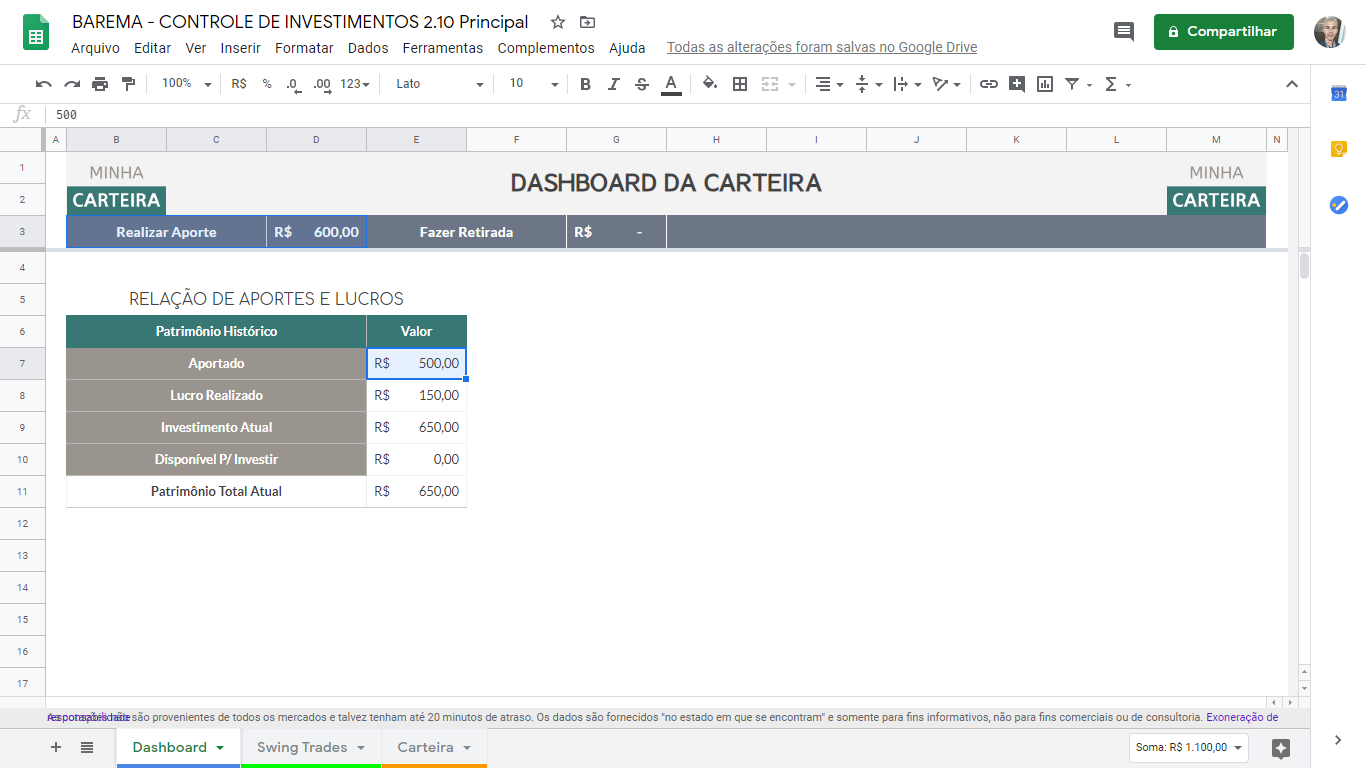The image size is (1366, 768).
Task: Expand the font size 10 dropdown
Action: [x=532, y=84]
